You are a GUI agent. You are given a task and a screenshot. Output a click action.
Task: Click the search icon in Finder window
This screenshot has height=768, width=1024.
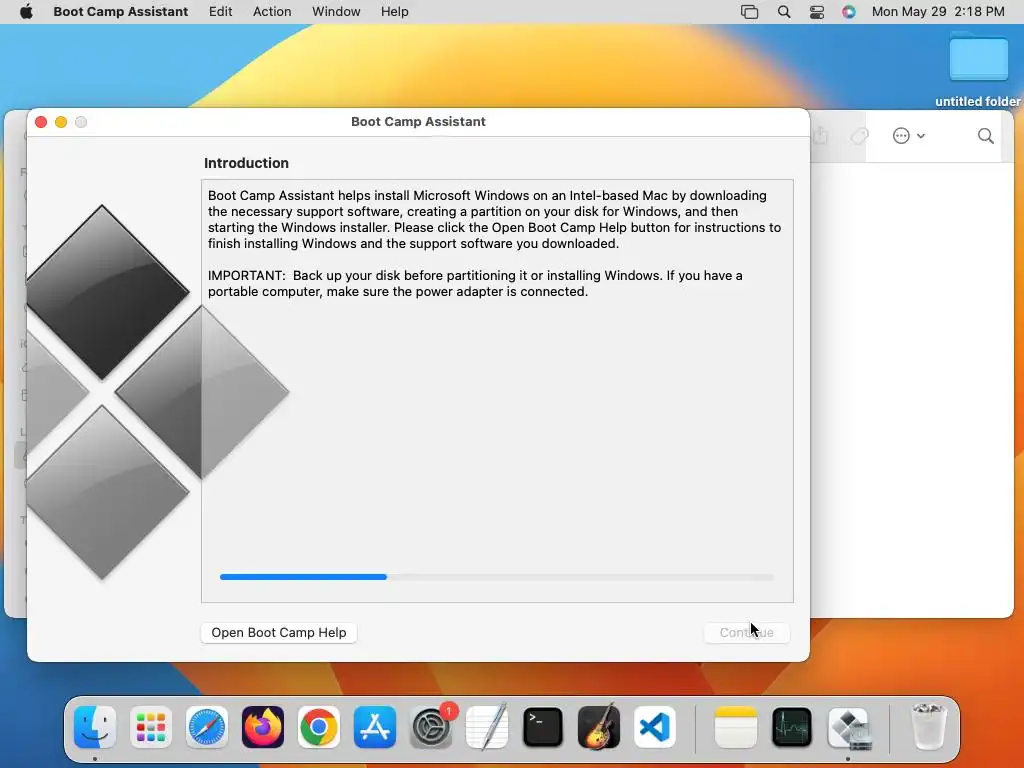985,136
